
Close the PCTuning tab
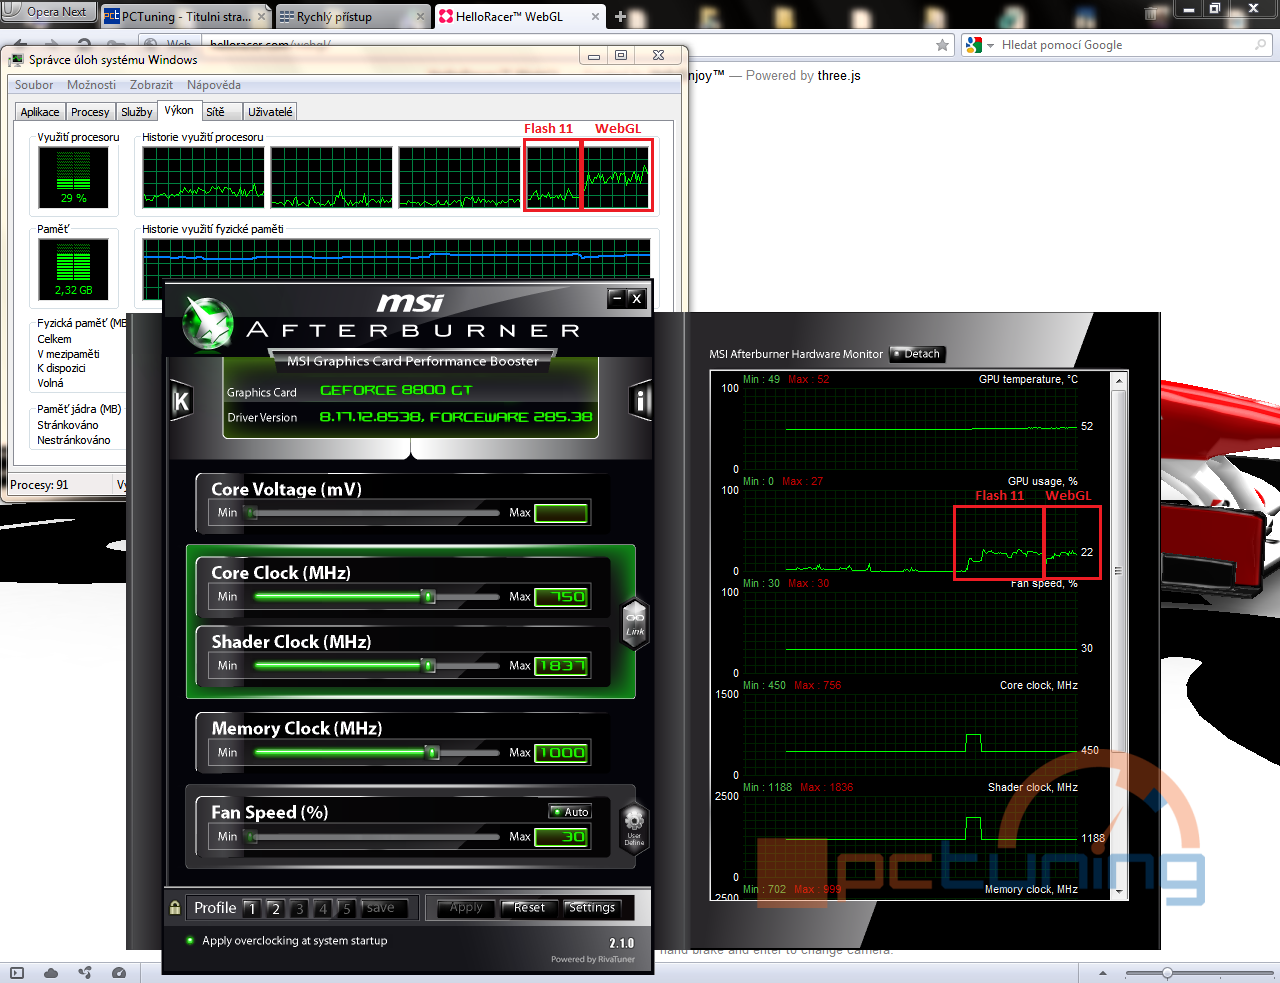tap(262, 17)
